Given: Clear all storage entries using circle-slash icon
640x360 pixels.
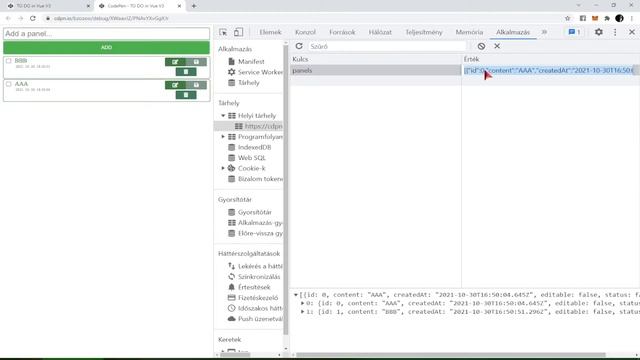Looking at the screenshot, I should point(481,46).
